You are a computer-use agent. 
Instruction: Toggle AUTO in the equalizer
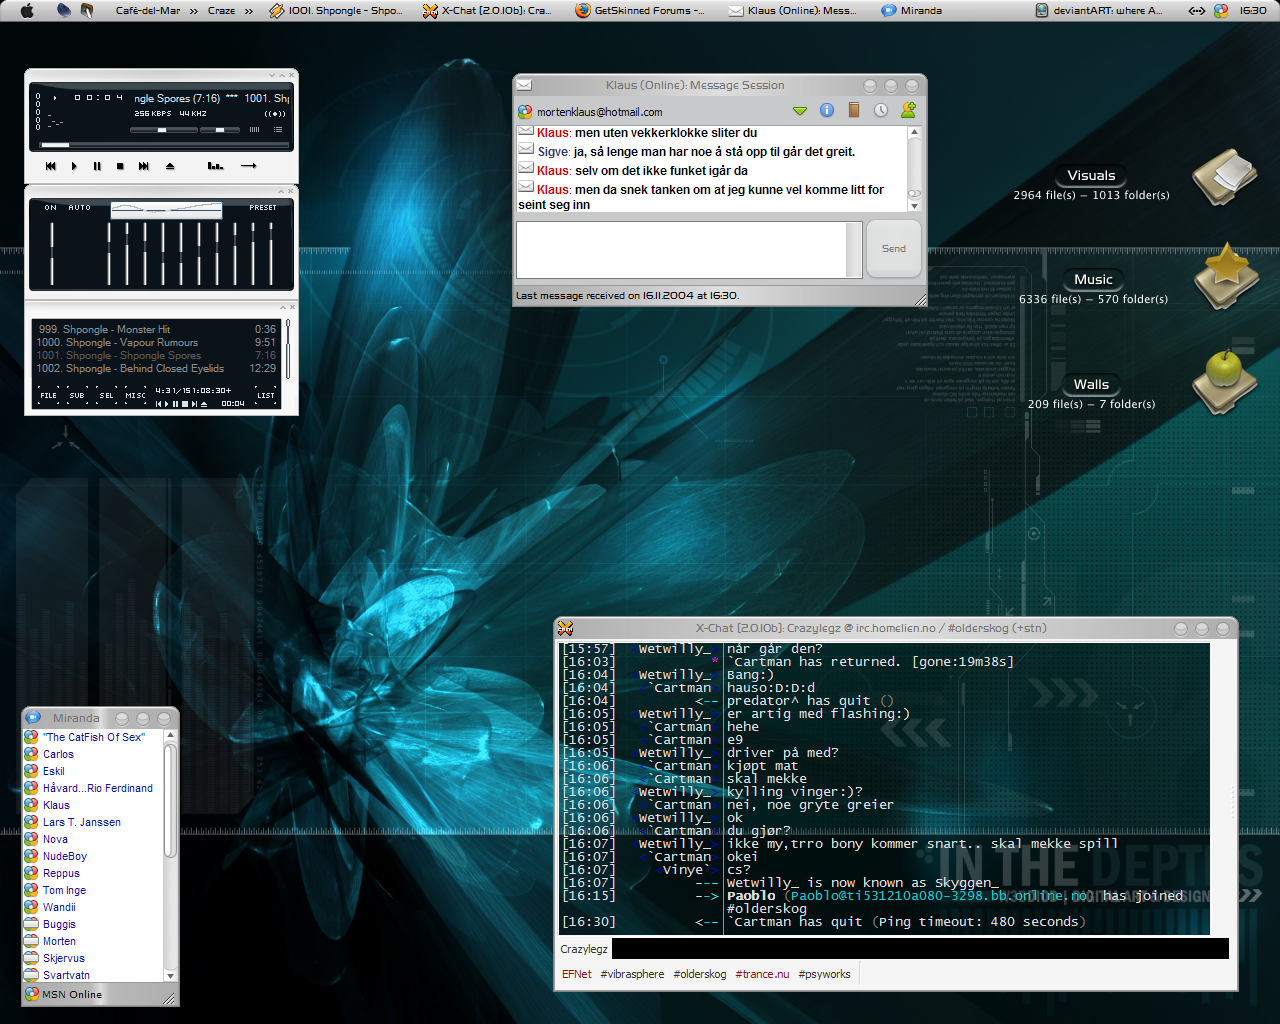coord(80,207)
